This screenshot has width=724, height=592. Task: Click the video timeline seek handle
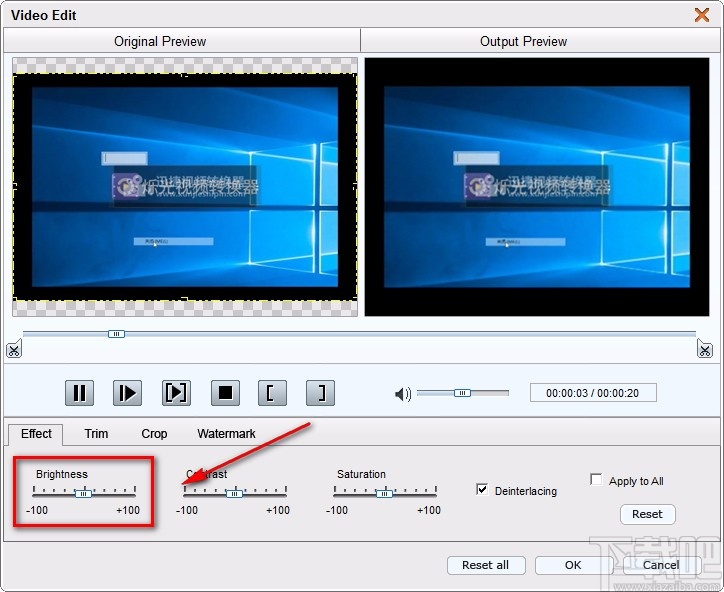116,334
